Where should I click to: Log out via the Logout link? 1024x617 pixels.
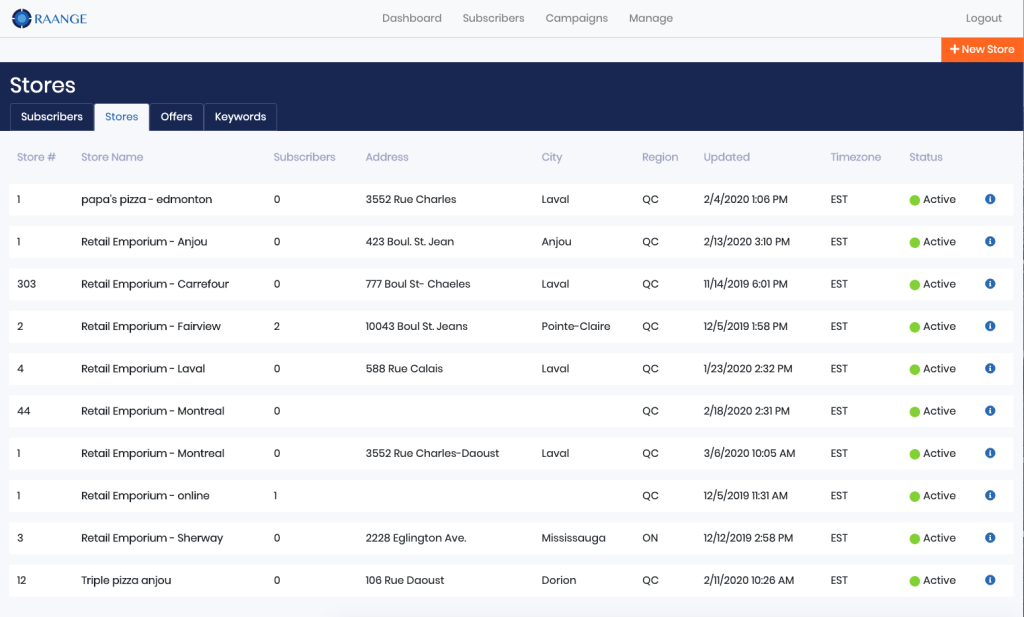984,18
